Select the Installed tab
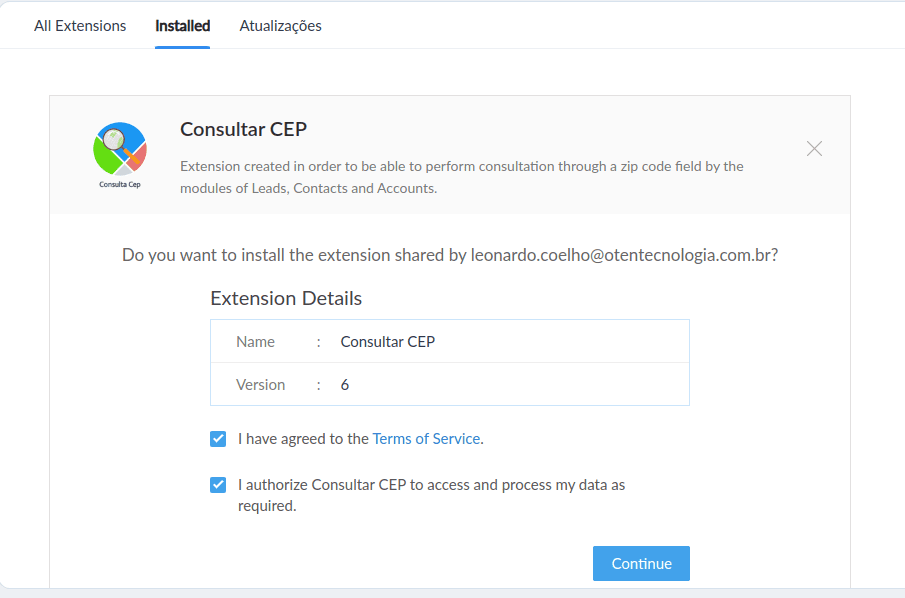The image size is (905, 598). (x=182, y=26)
